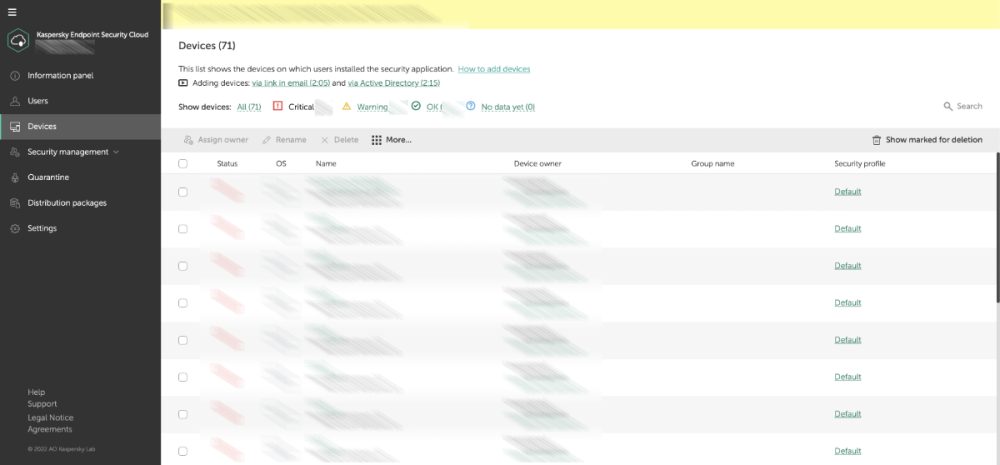Click the Users person icon
Viewport: 1000px width, 465px height.
pos(15,101)
